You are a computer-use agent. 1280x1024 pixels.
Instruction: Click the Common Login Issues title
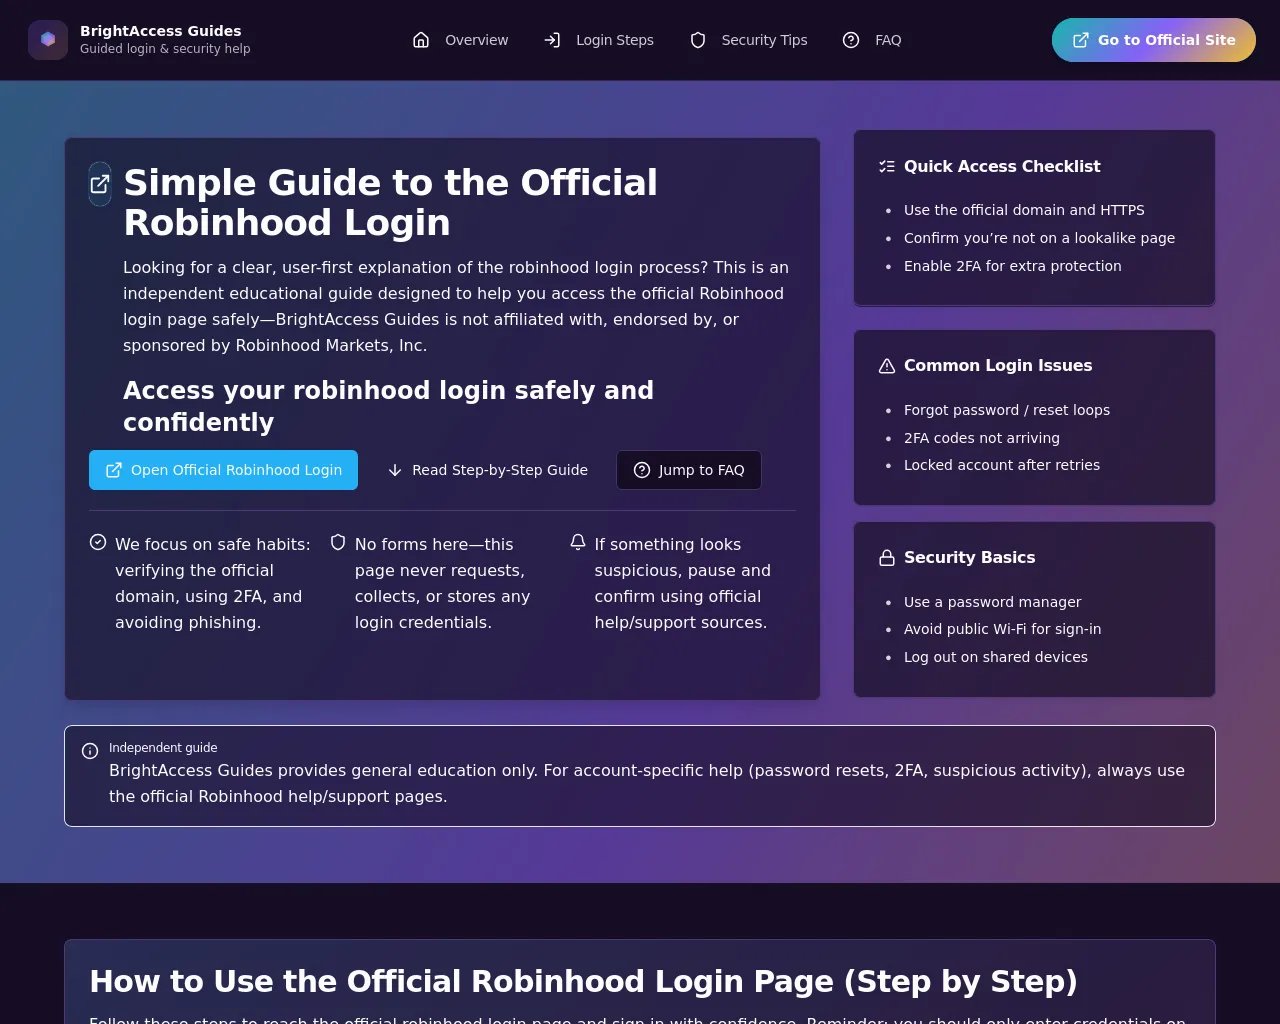click(998, 366)
